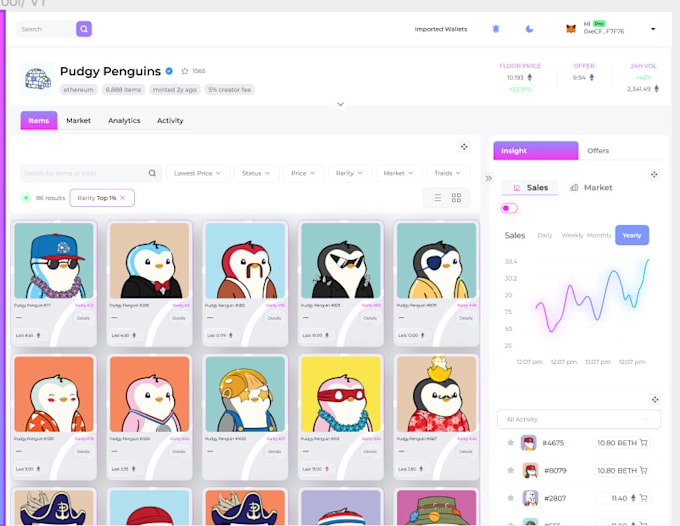Screen dimensions: 680x526
Task: Select the Offers tab
Action: pos(598,150)
